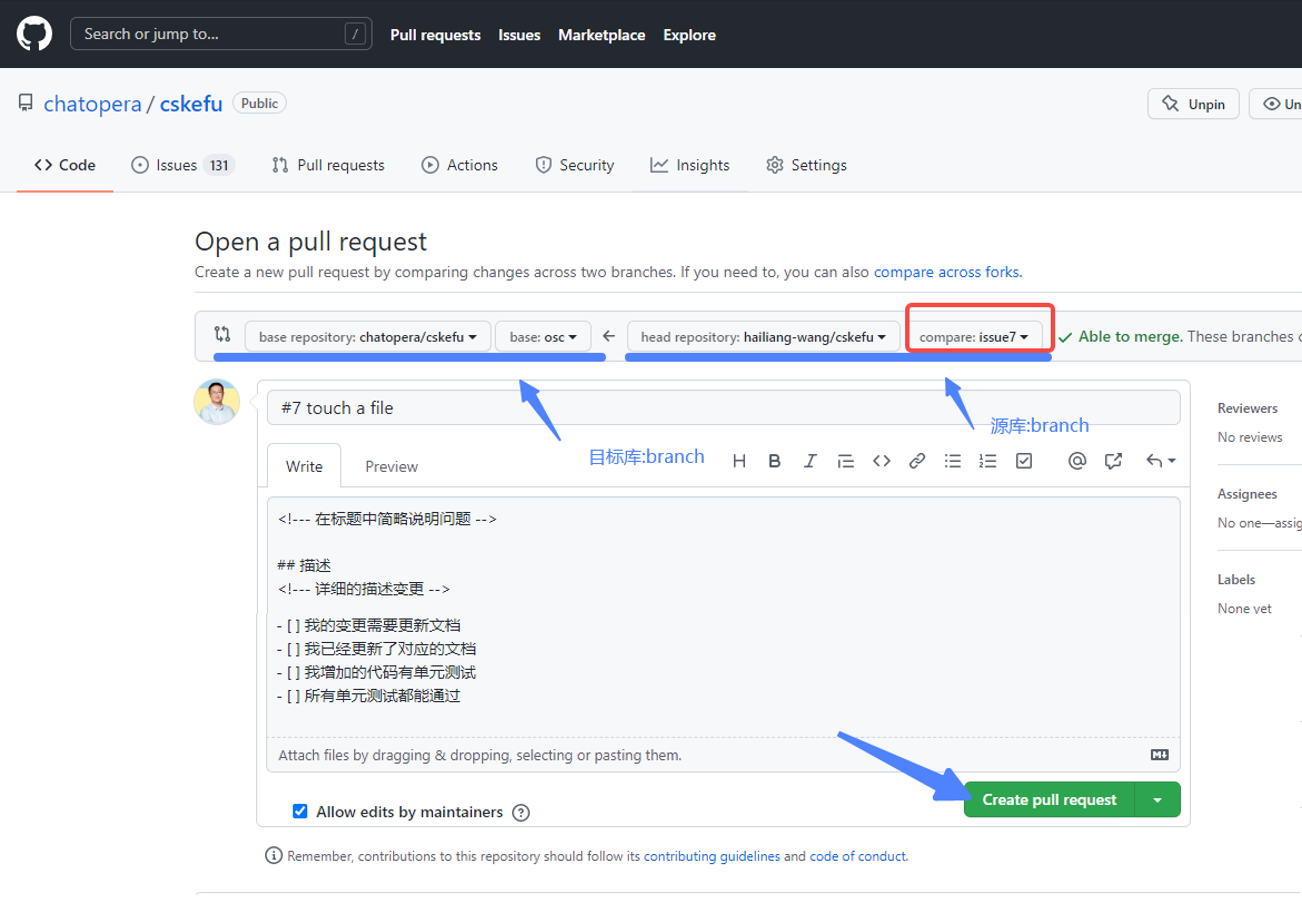The height and width of the screenshot is (901, 1302).
Task: Open the compare: issue7 branch dropdown
Action: coord(975,336)
